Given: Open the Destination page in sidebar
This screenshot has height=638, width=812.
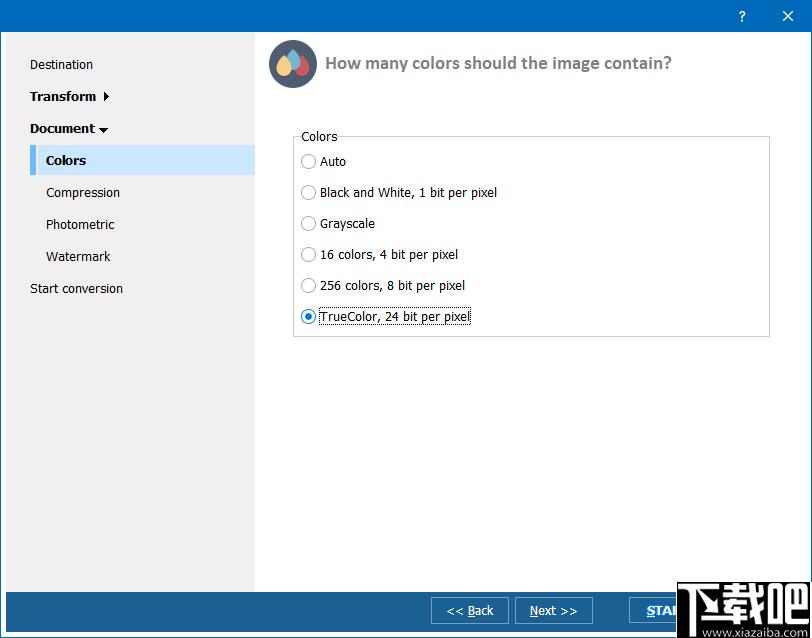Looking at the screenshot, I should (x=61, y=65).
